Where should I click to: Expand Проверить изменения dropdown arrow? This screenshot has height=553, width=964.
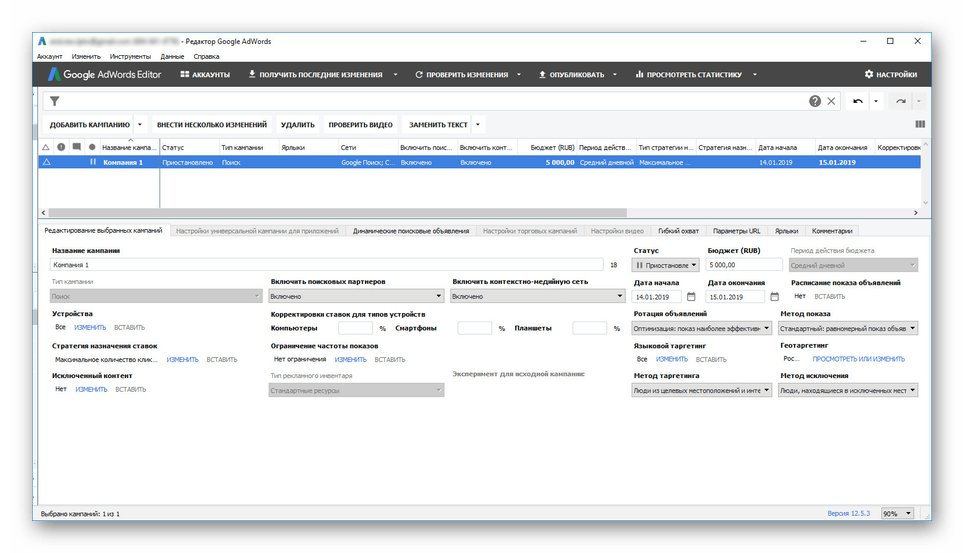[519, 74]
